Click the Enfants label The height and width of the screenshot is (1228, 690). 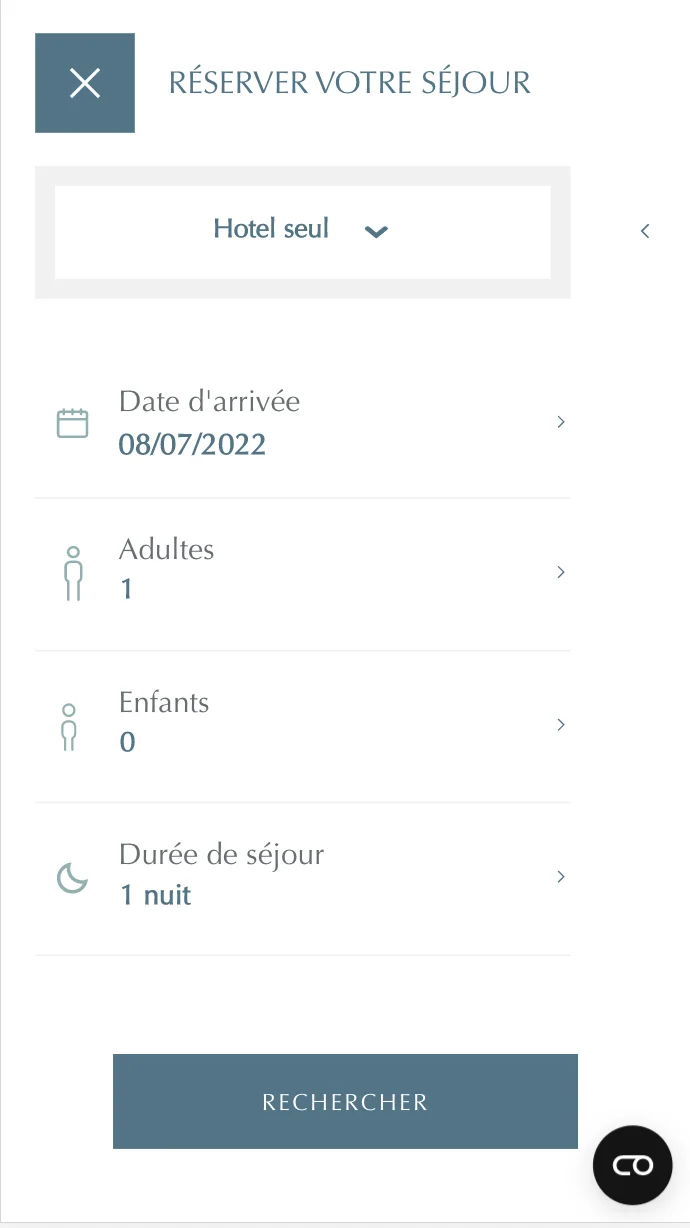(x=164, y=702)
